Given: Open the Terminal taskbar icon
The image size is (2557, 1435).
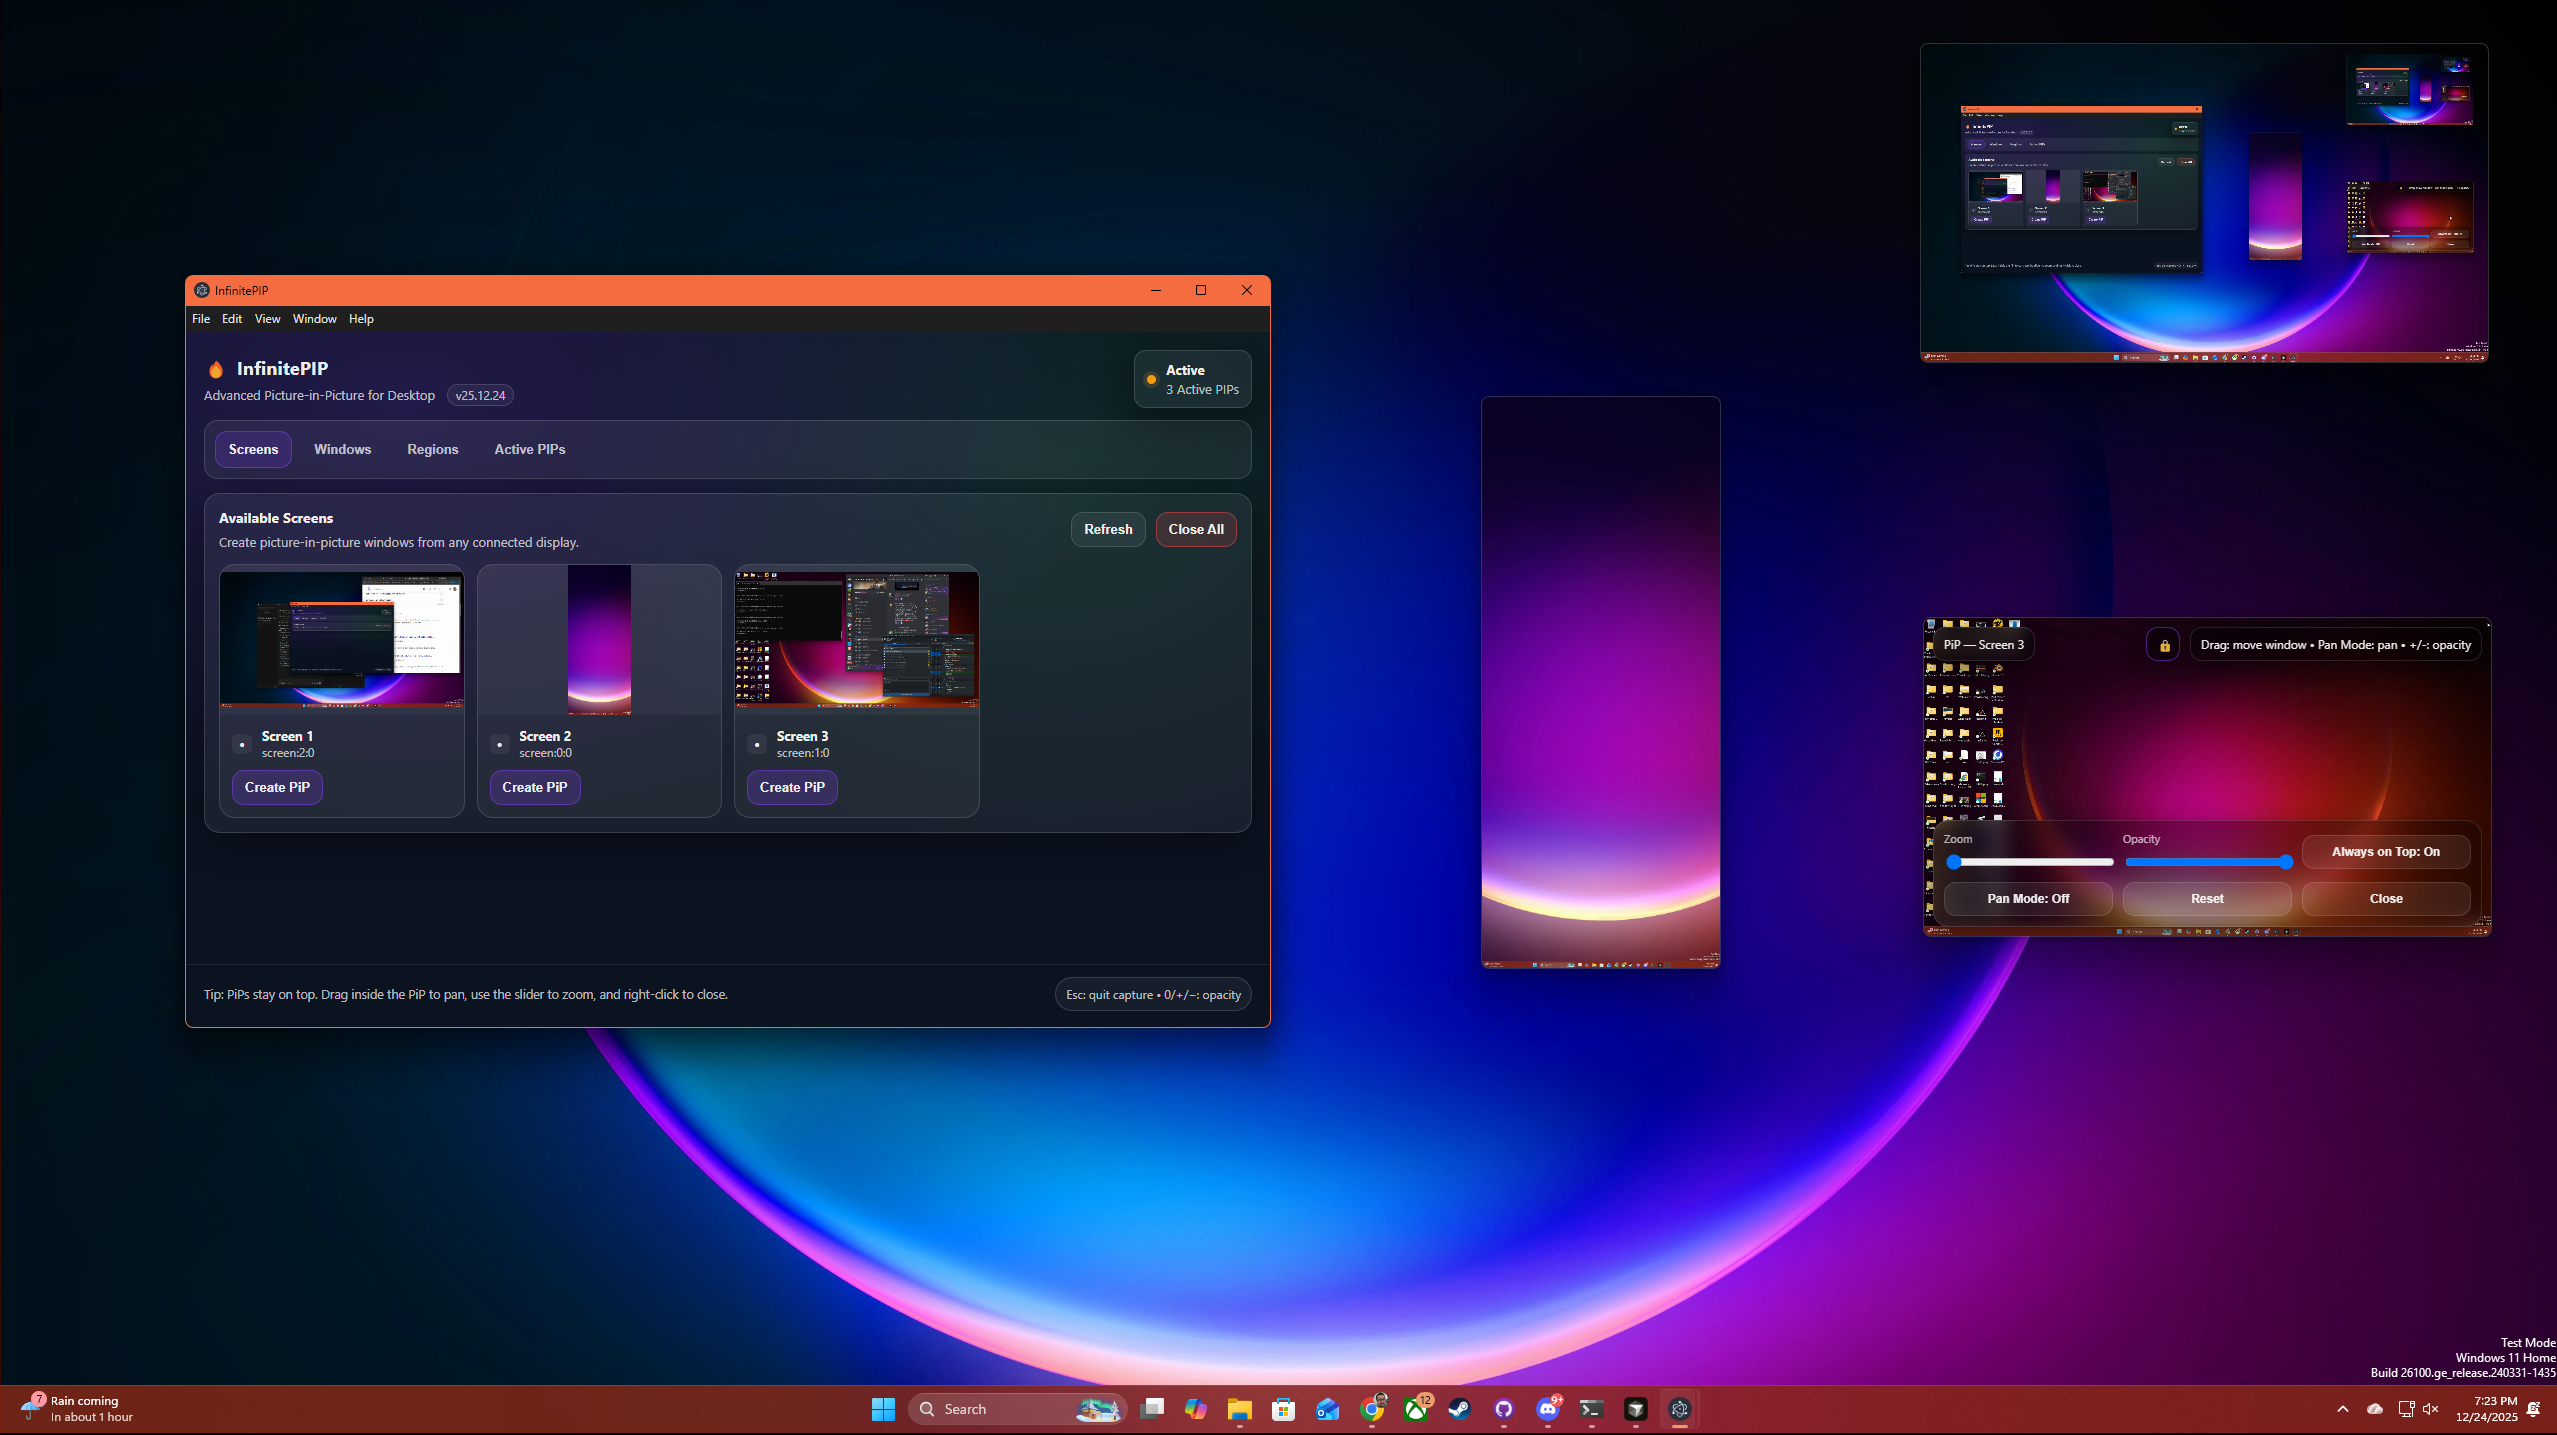Looking at the screenshot, I should (1591, 1409).
